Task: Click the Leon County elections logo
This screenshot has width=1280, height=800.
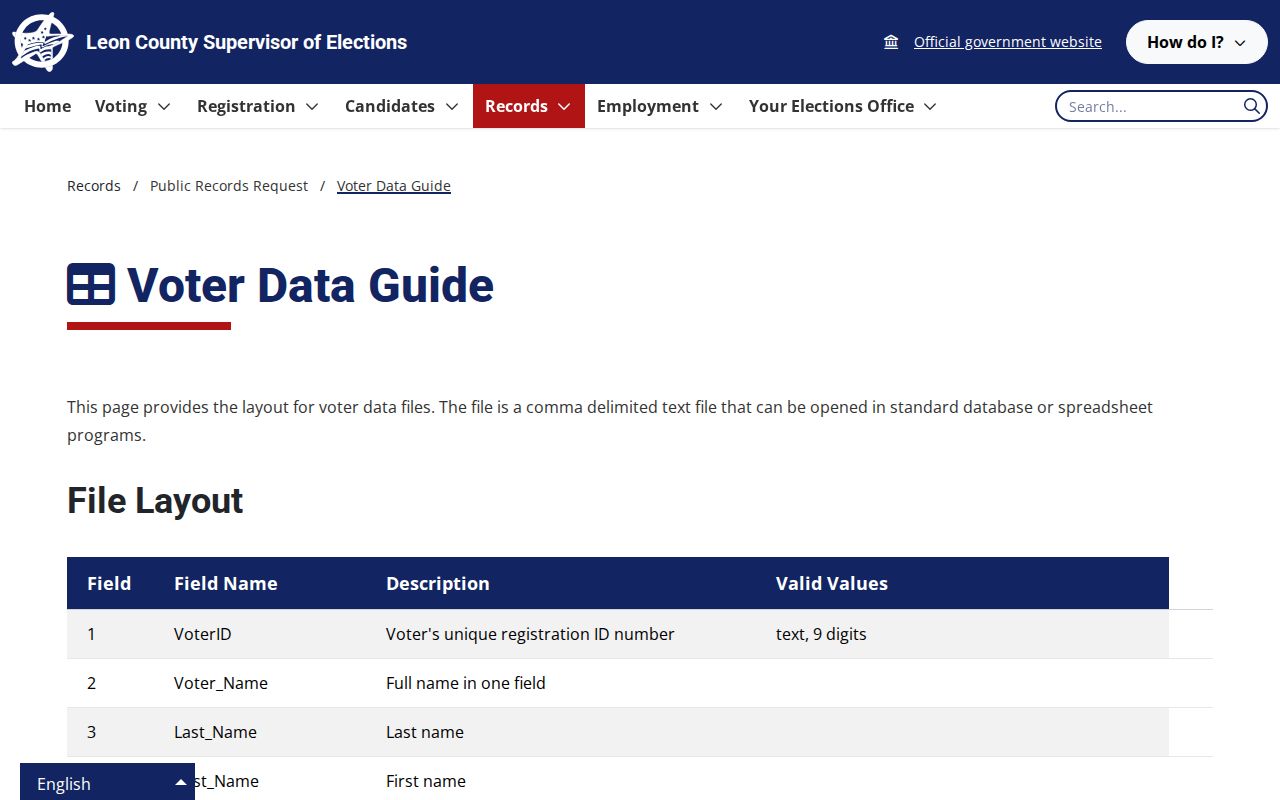Action: (x=42, y=42)
